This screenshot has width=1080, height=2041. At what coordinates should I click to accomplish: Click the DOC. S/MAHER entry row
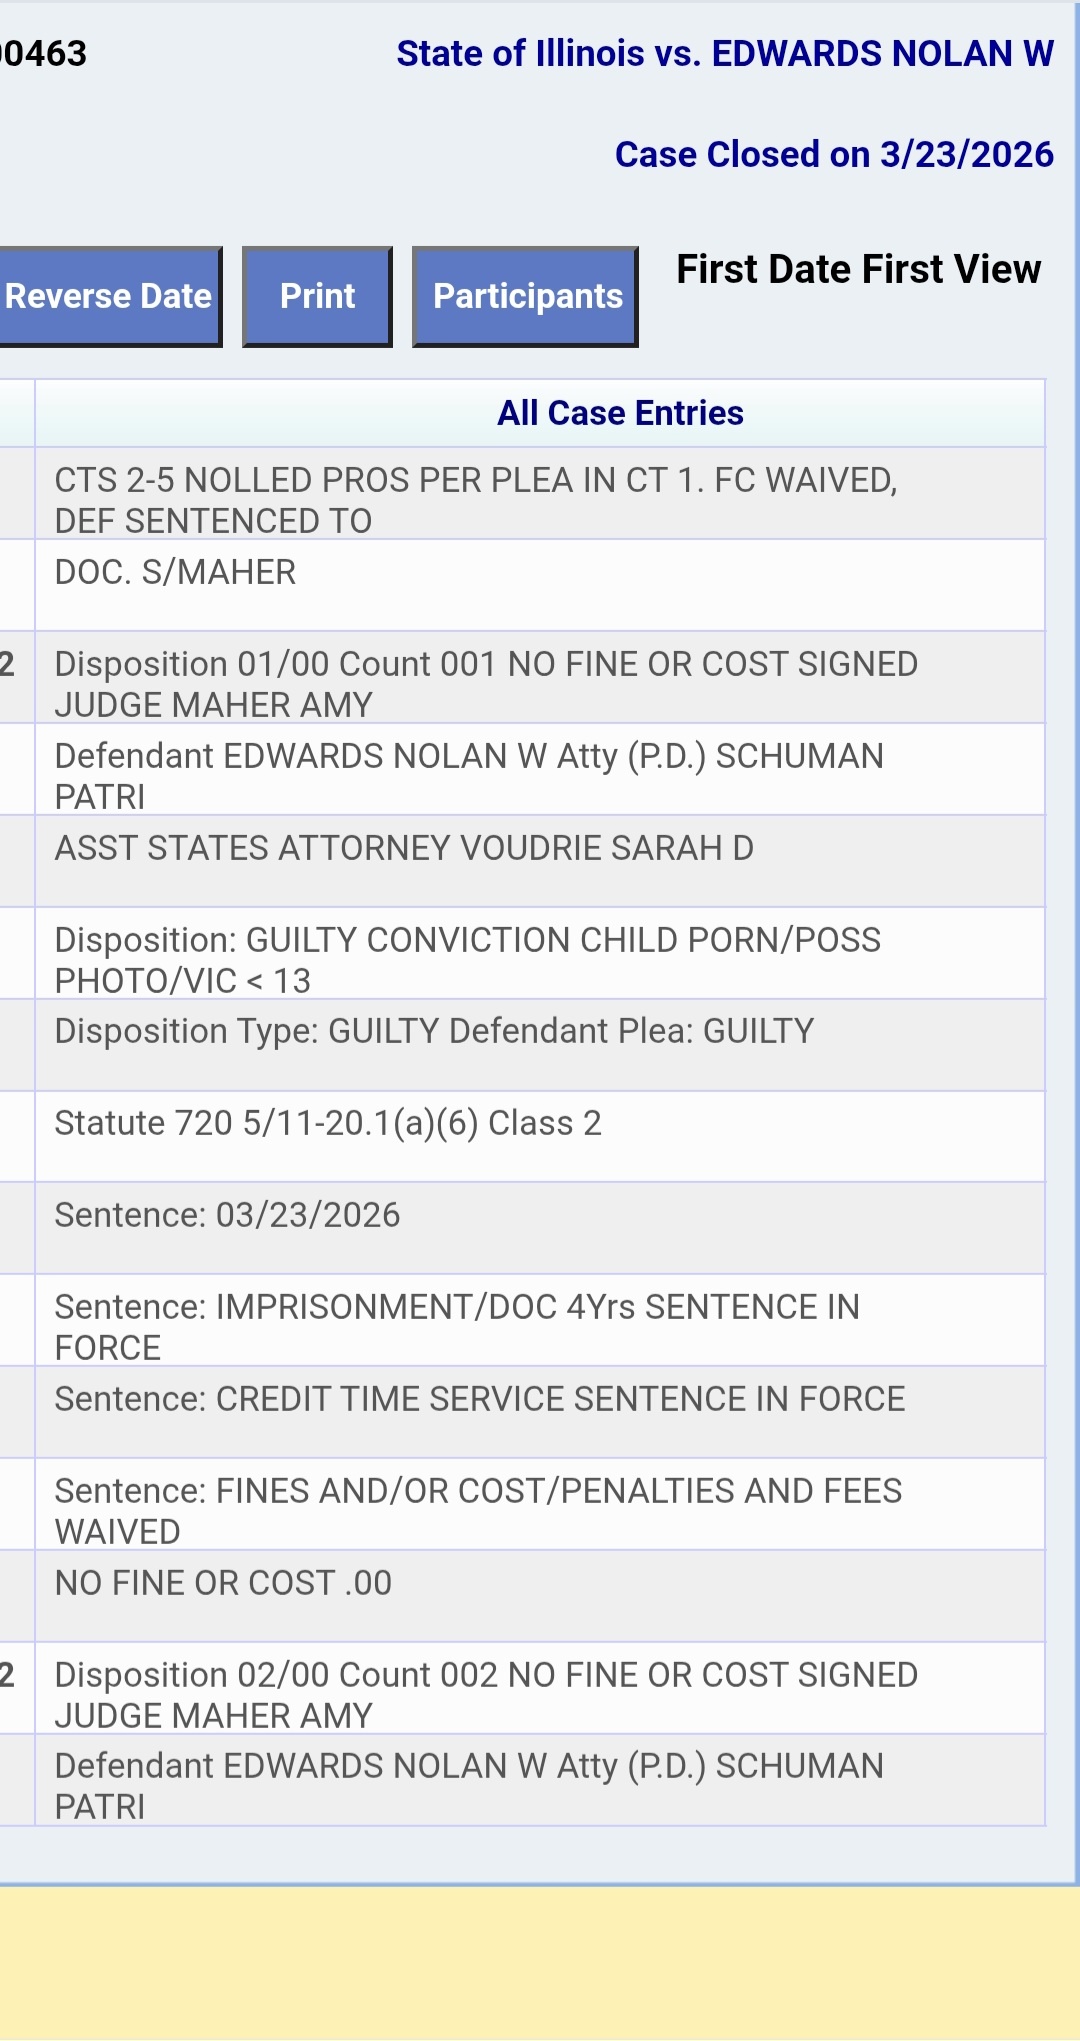176,573
